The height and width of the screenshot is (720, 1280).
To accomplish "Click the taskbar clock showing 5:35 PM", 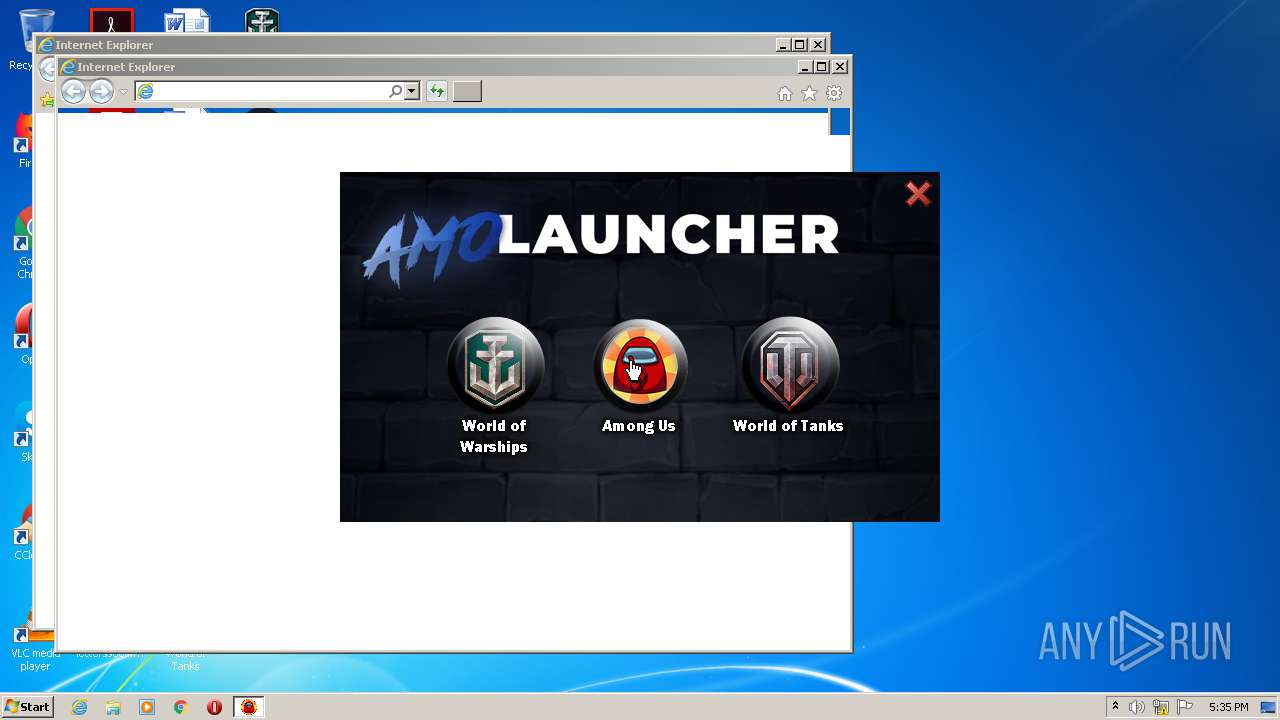I will click(1228, 707).
